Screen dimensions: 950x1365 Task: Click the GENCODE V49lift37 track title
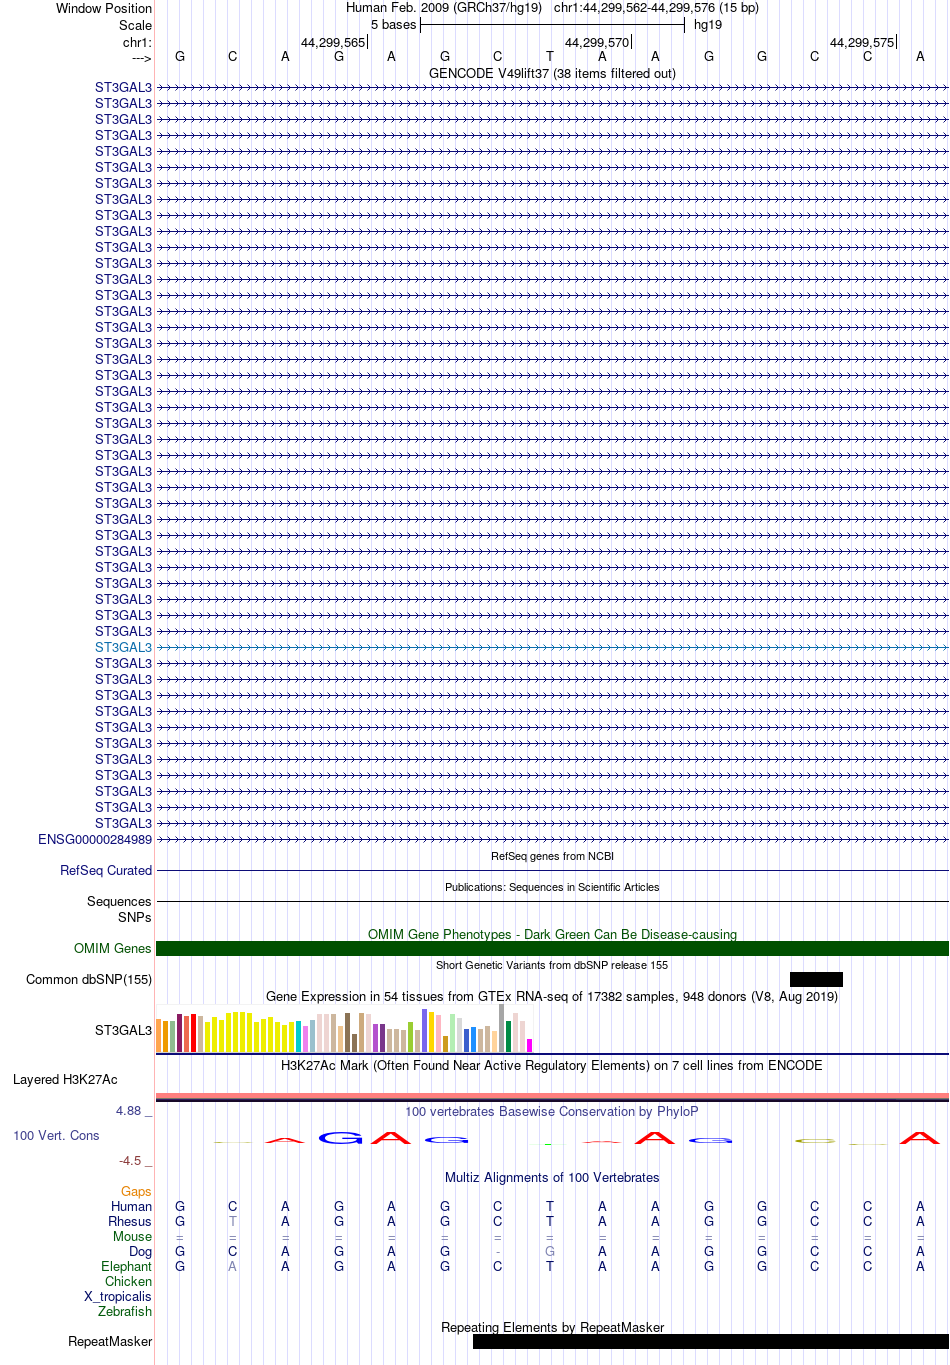(552, 73)
